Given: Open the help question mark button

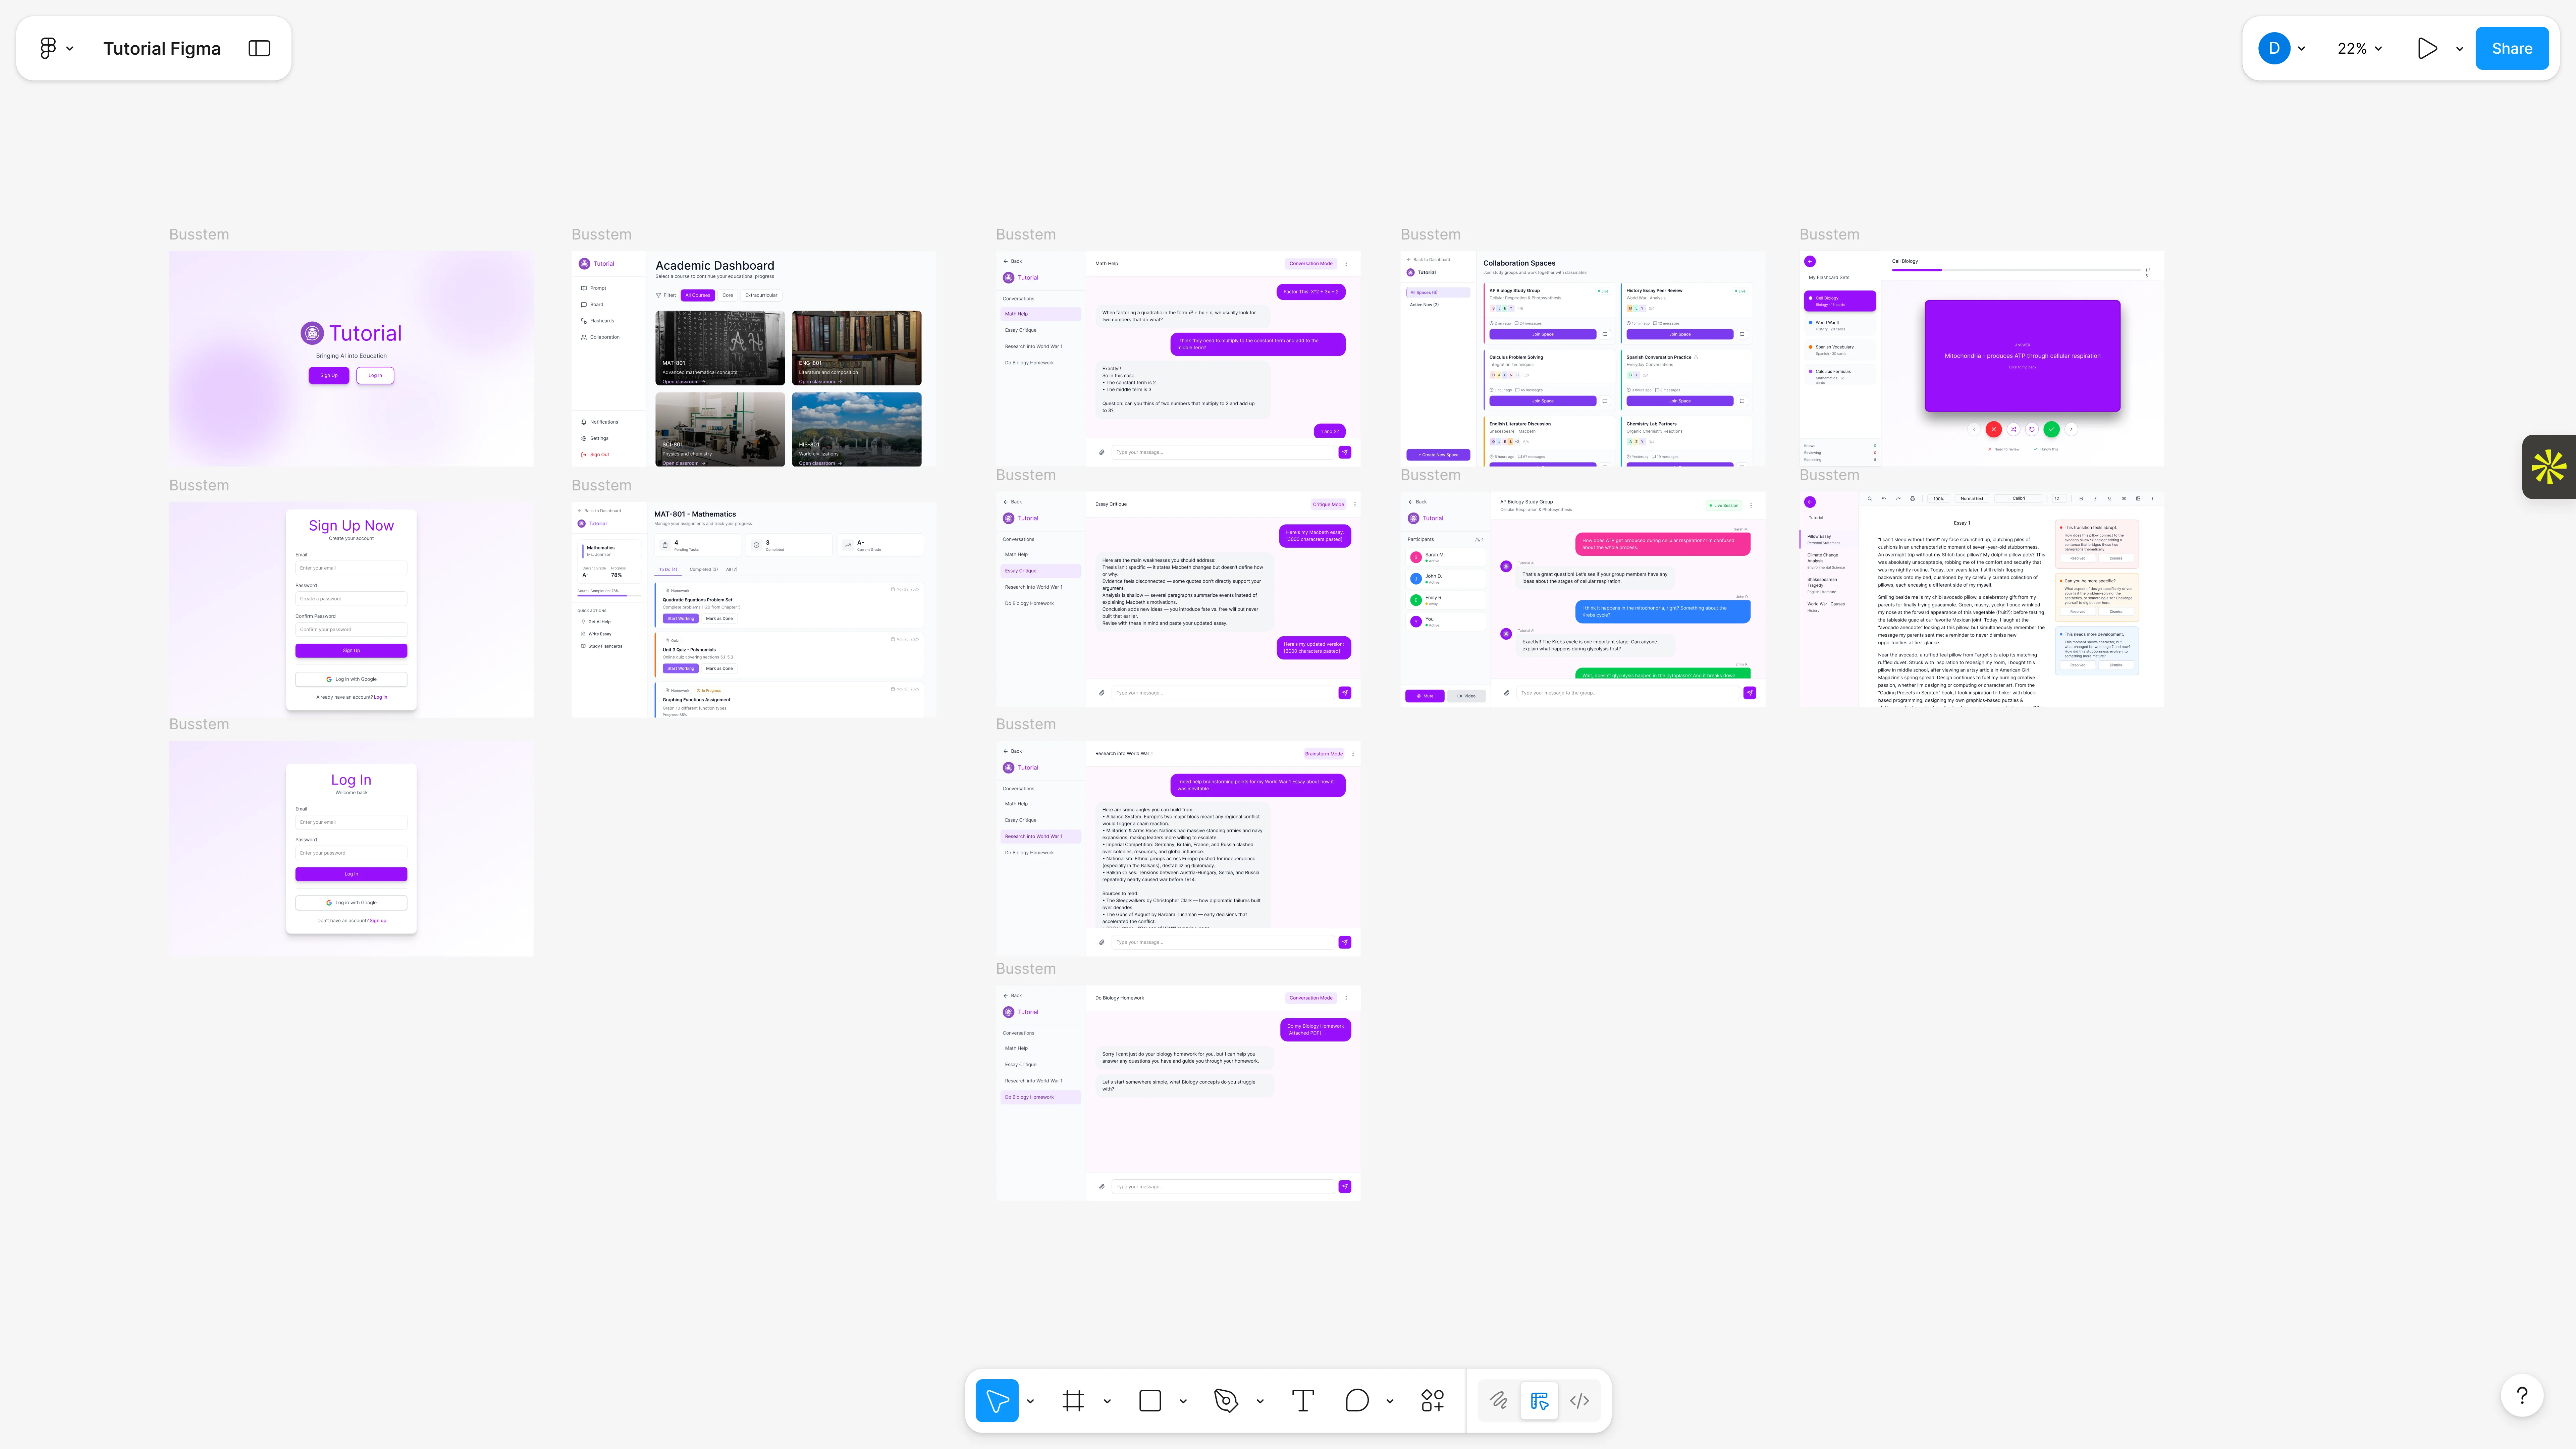Looking at the screenshot, I should pyautogui.click(x=2522, y=1395).
